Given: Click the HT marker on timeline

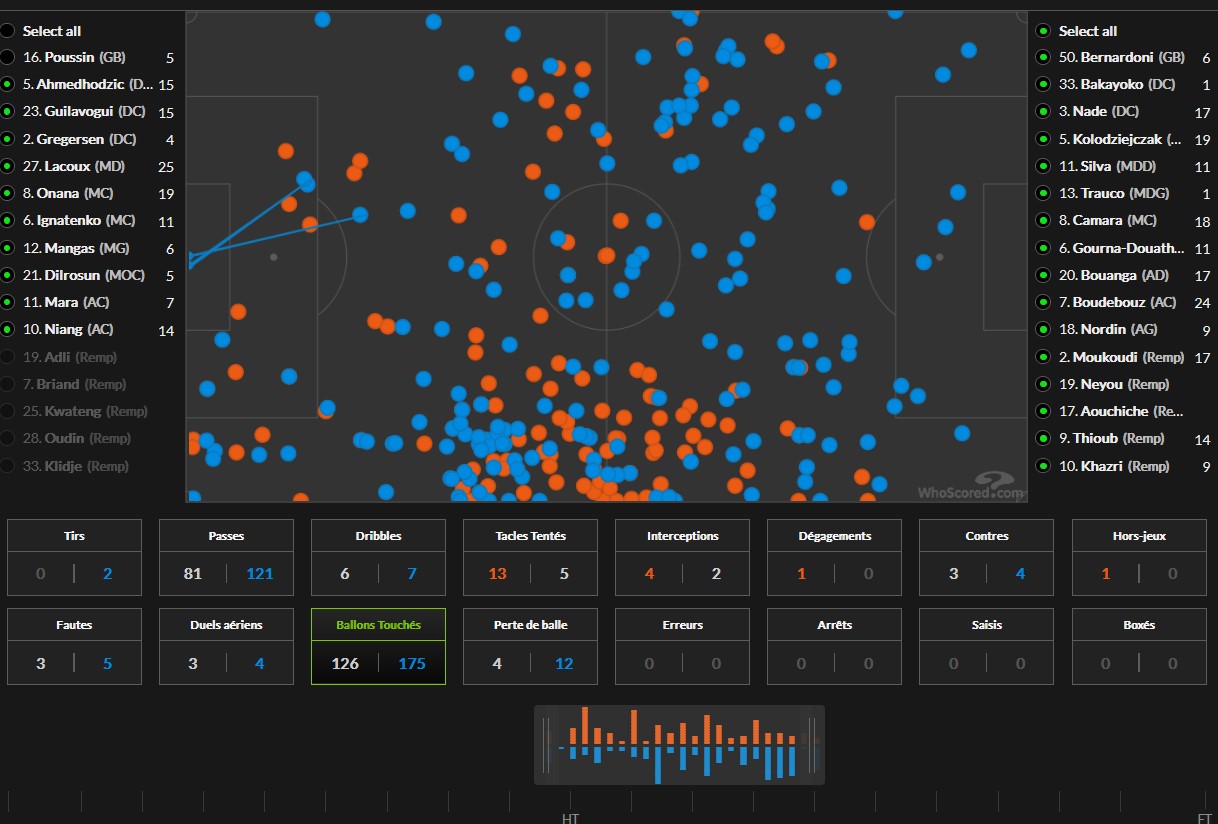Looking at the screenshot, I should [570, 817].
